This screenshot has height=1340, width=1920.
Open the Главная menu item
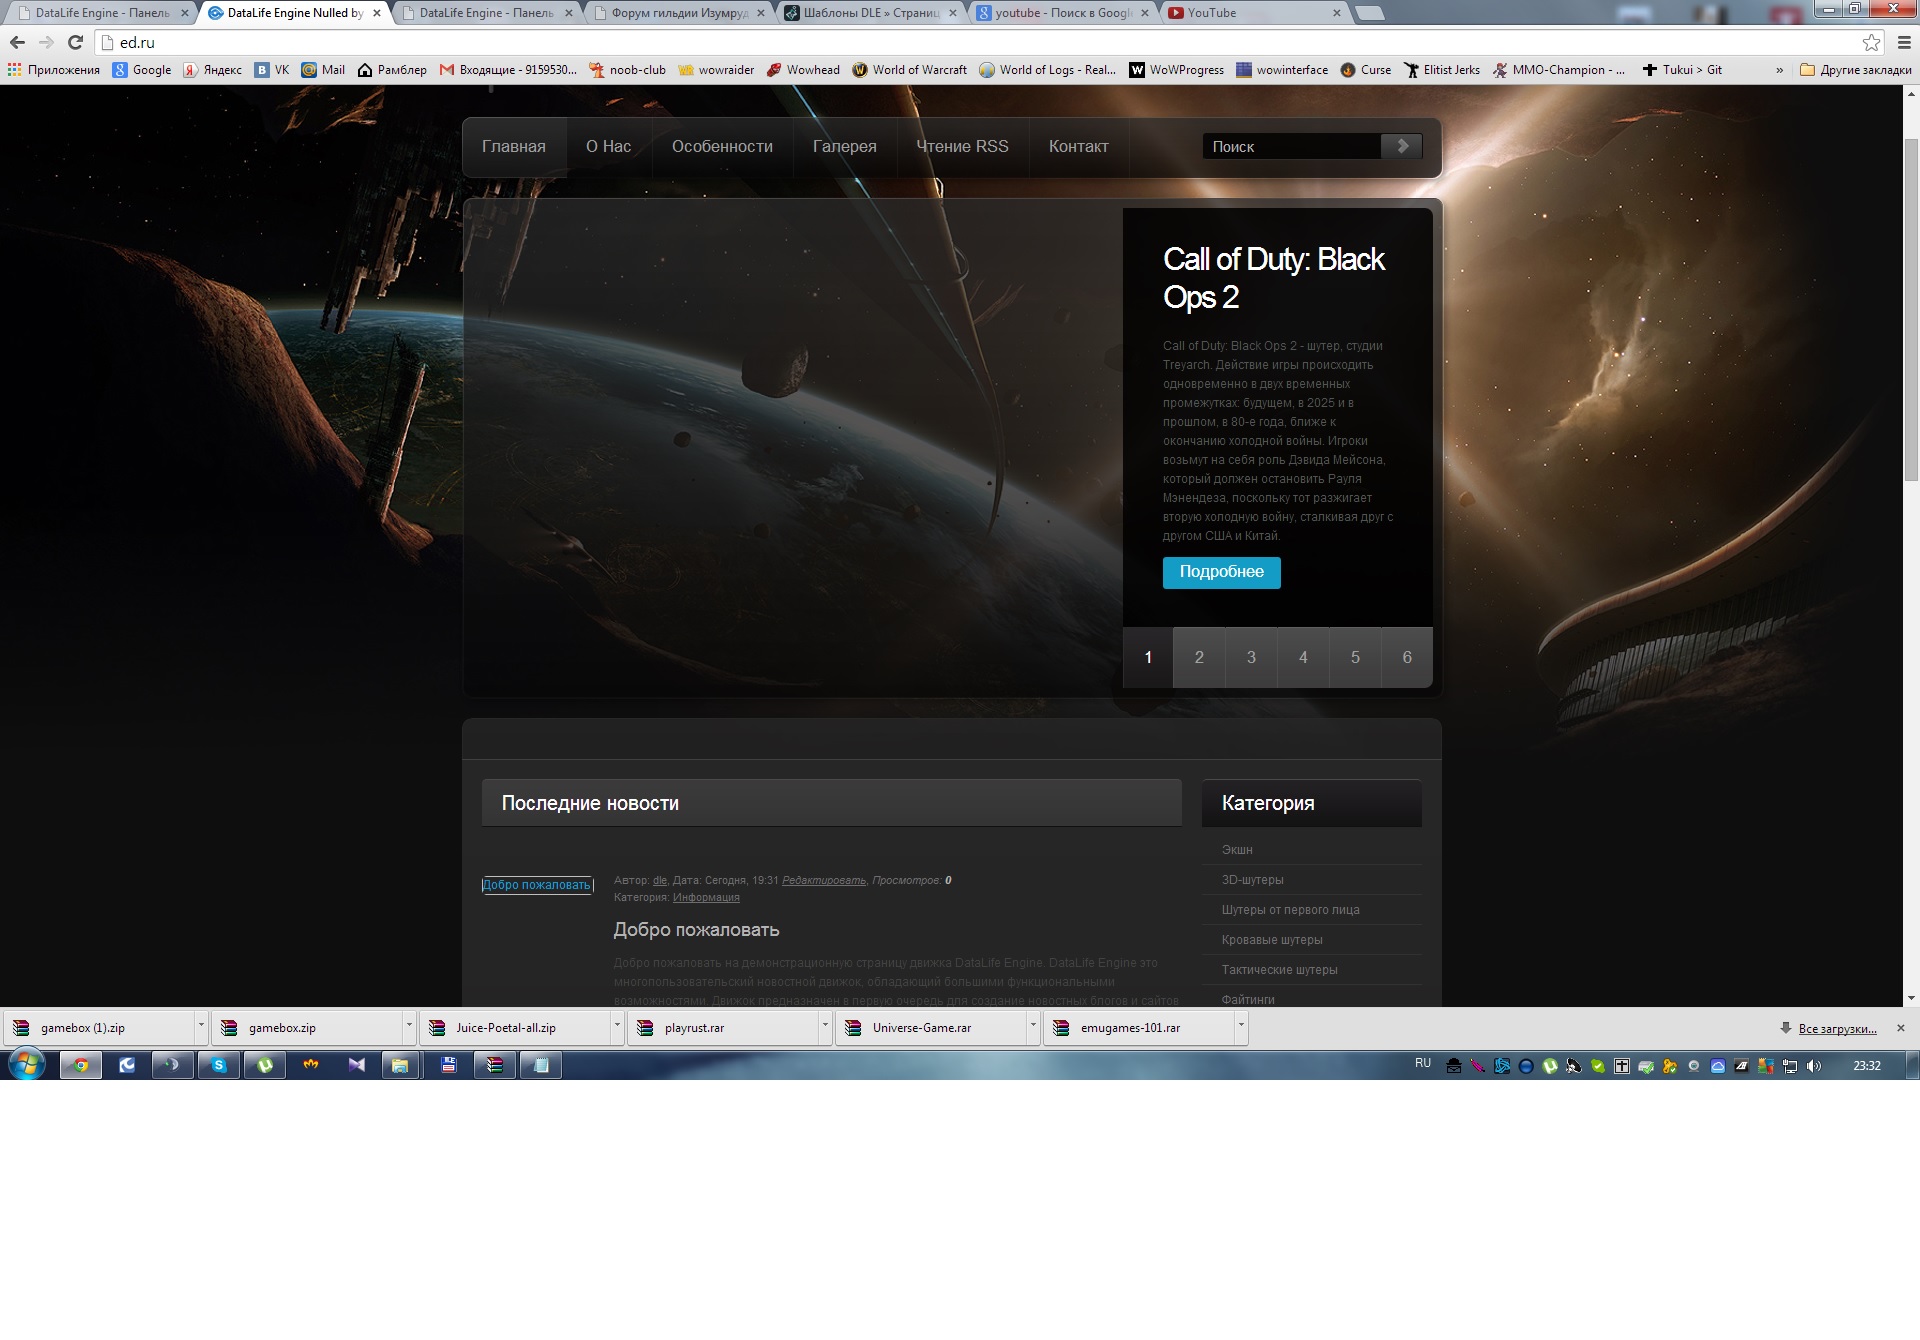[514, 147]
